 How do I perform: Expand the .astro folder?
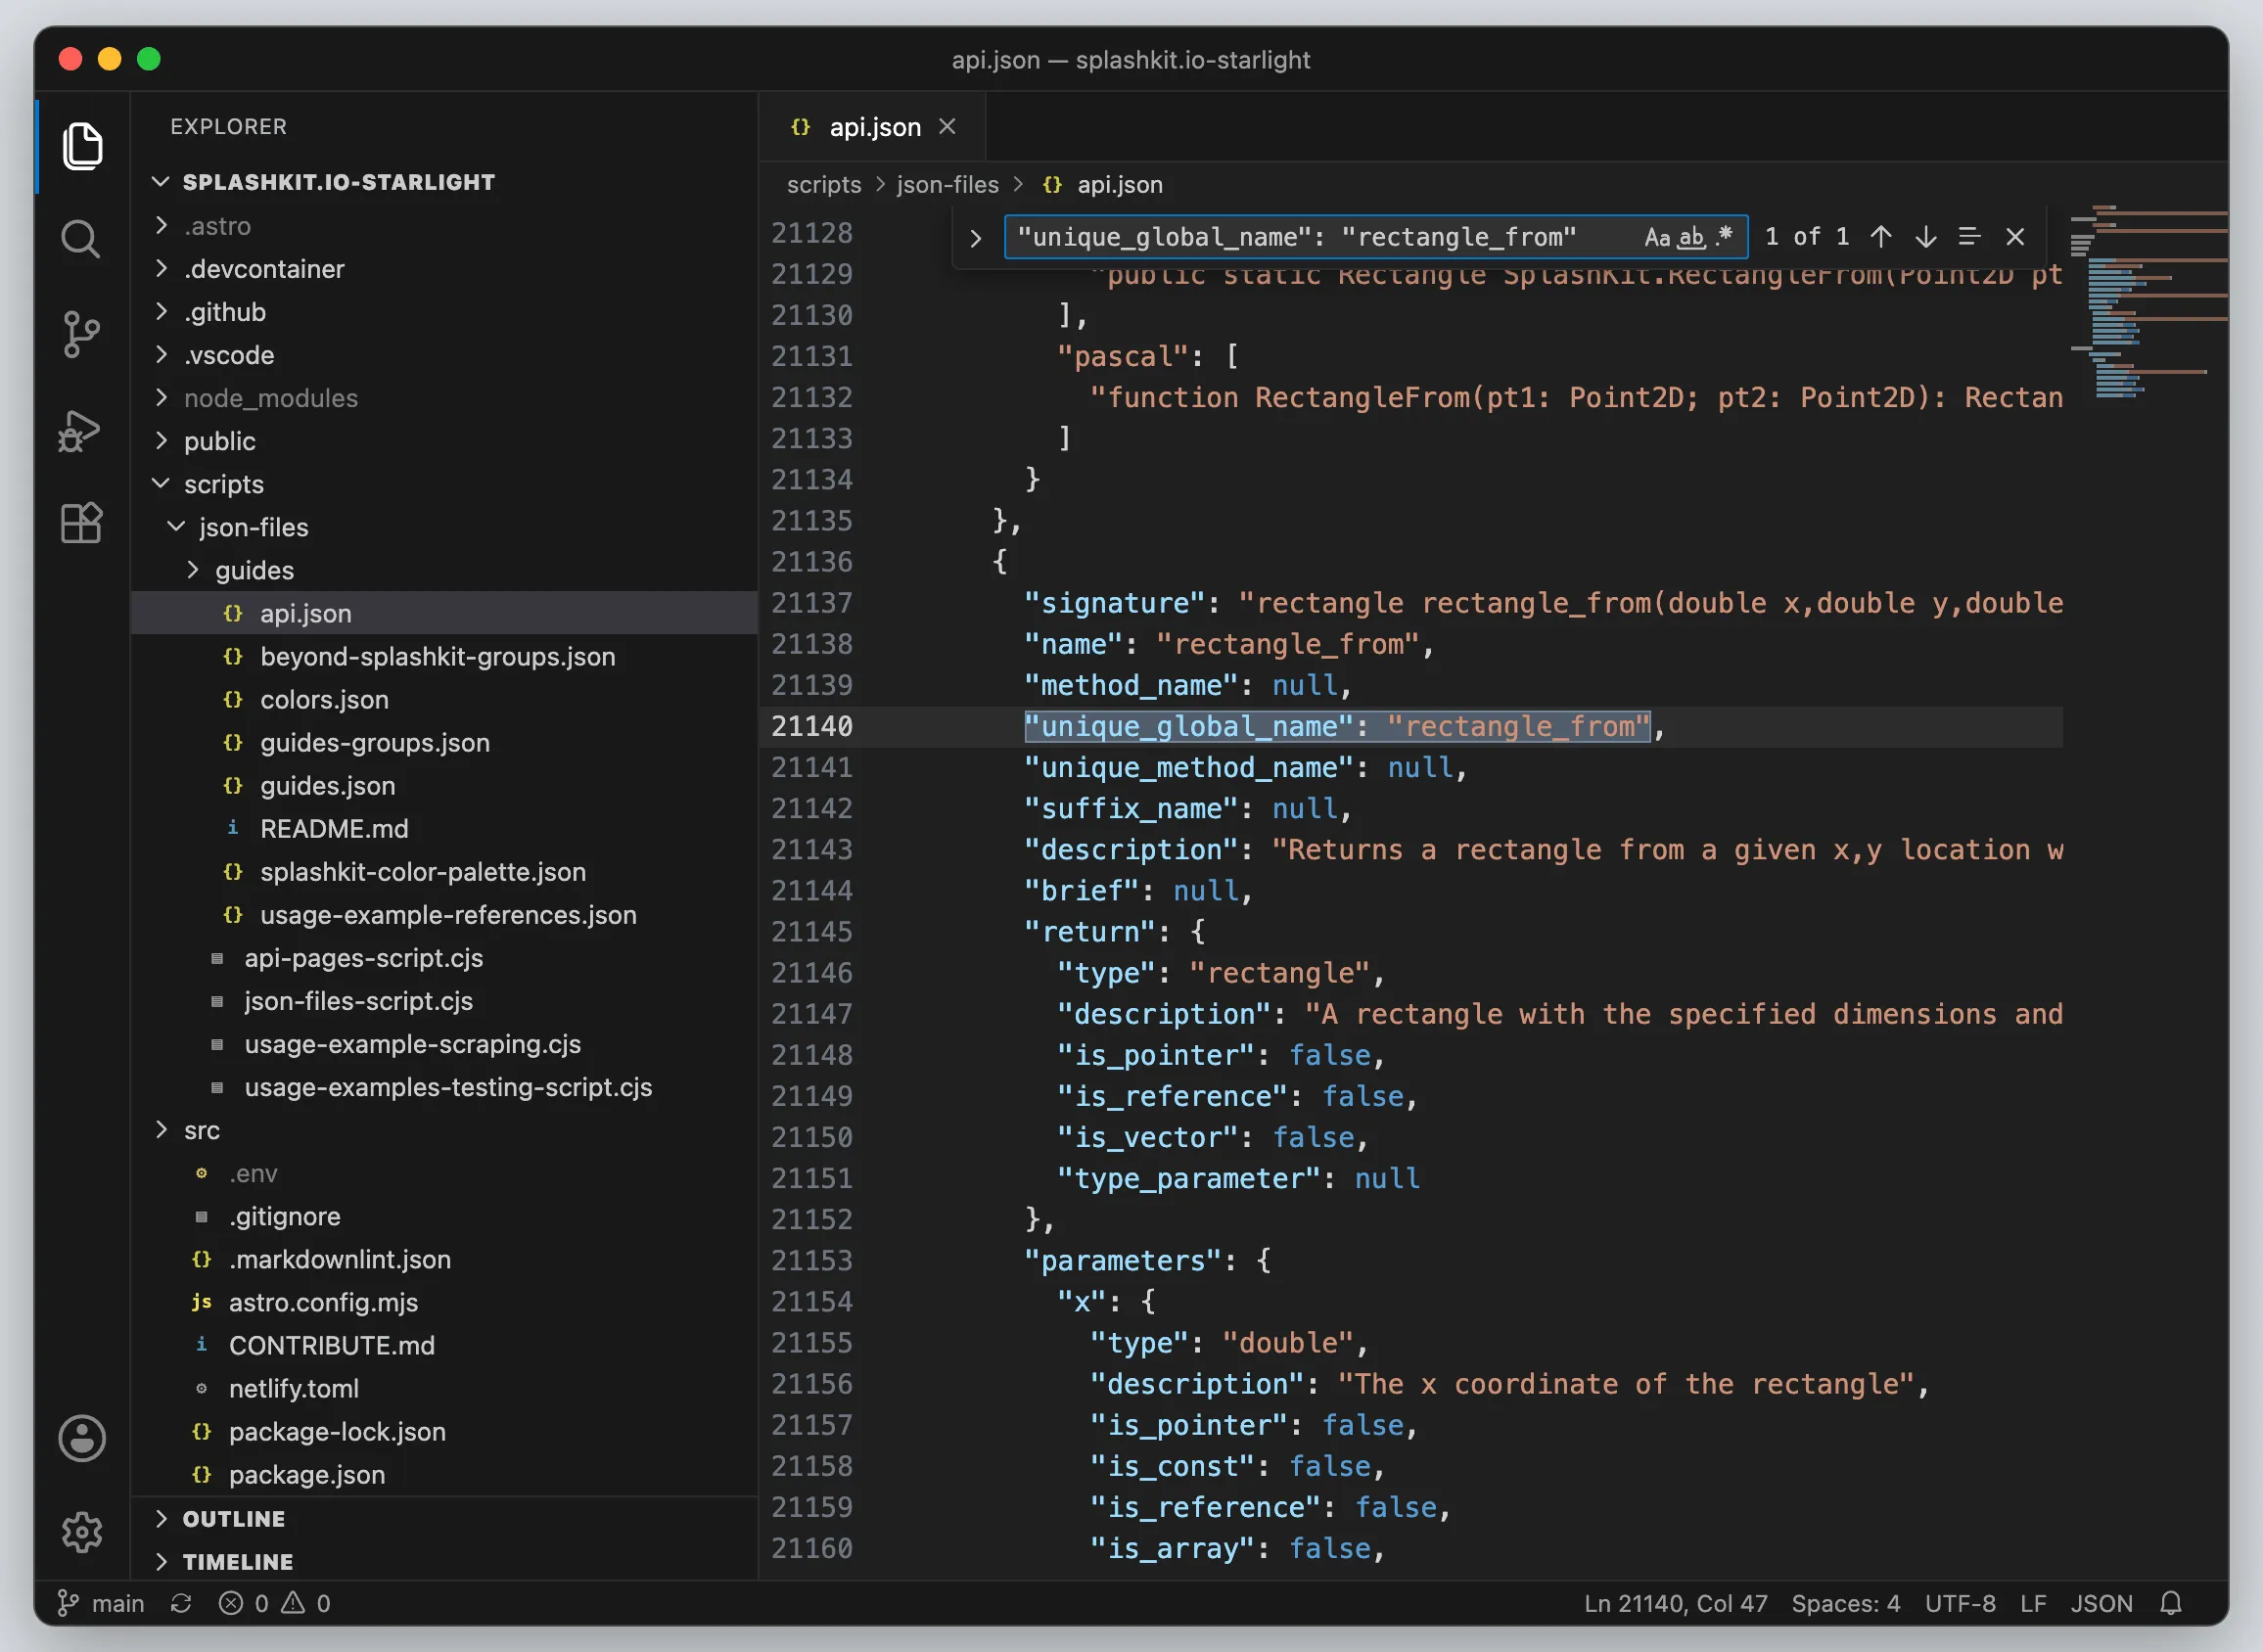(445, 226)
